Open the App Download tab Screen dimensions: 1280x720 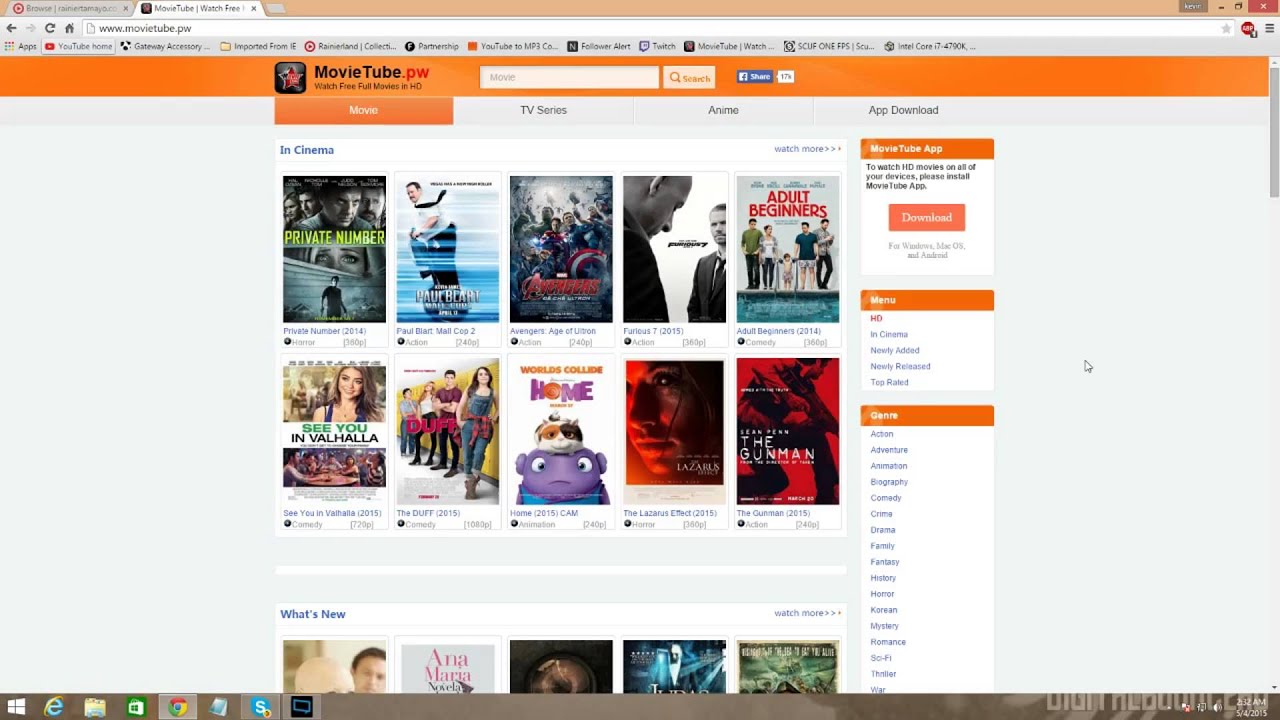(903, 110)
